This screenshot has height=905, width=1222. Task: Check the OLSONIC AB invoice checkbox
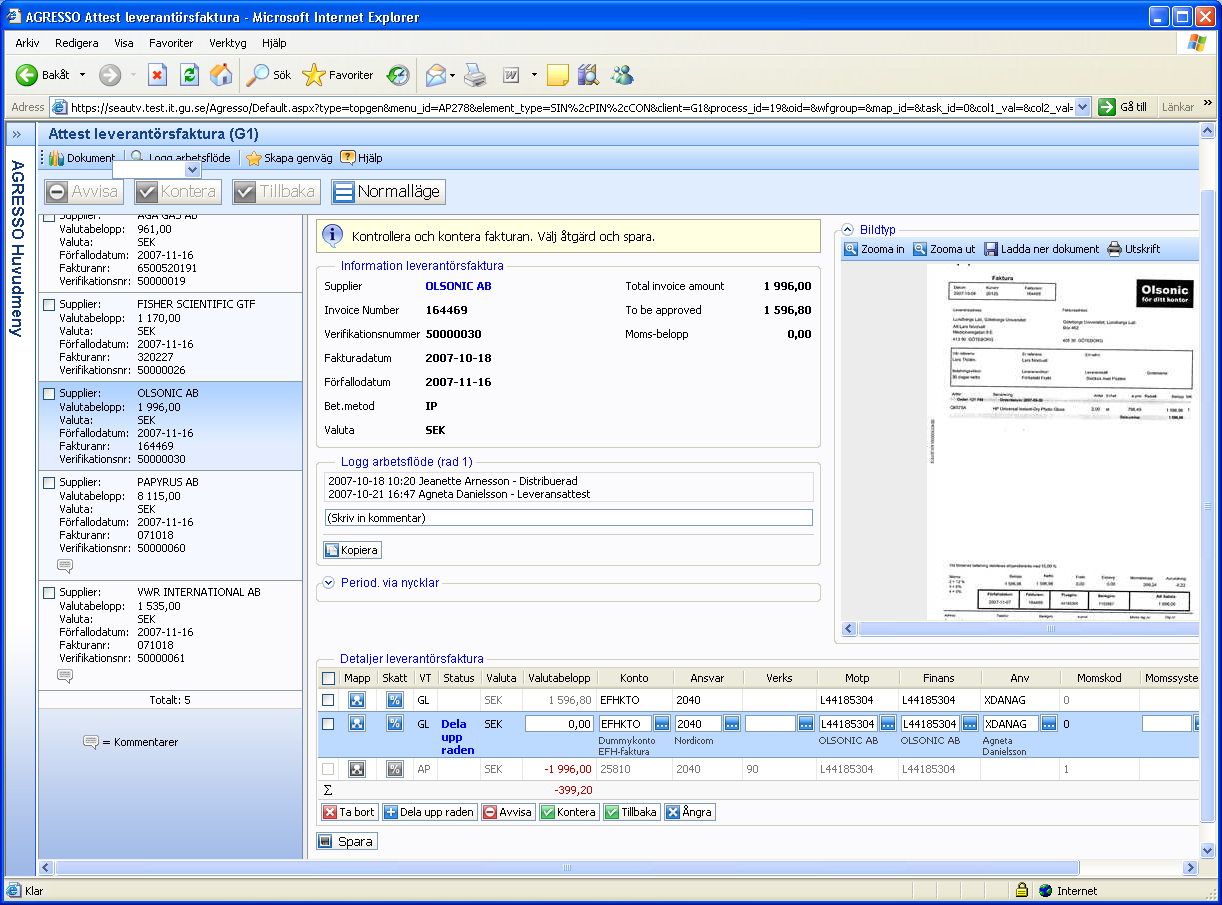[49, 394]
